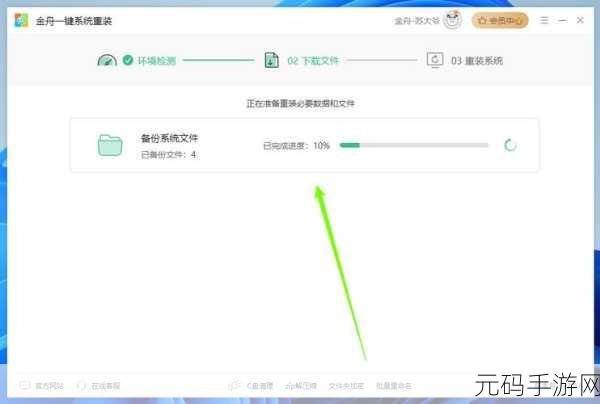Click the spinning loading indicator icon
Viewport: 600px width, 404px height.
(x=510, y=145)
